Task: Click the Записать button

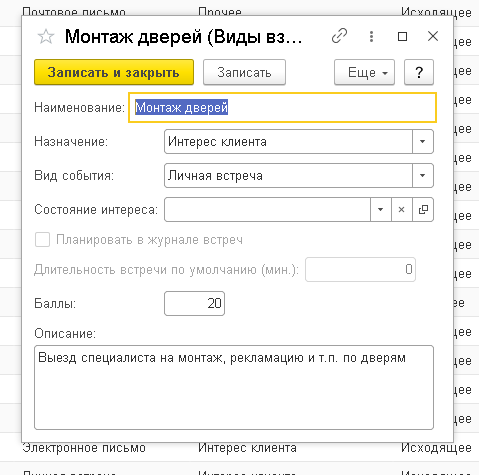Action: [x=244, y=72]
